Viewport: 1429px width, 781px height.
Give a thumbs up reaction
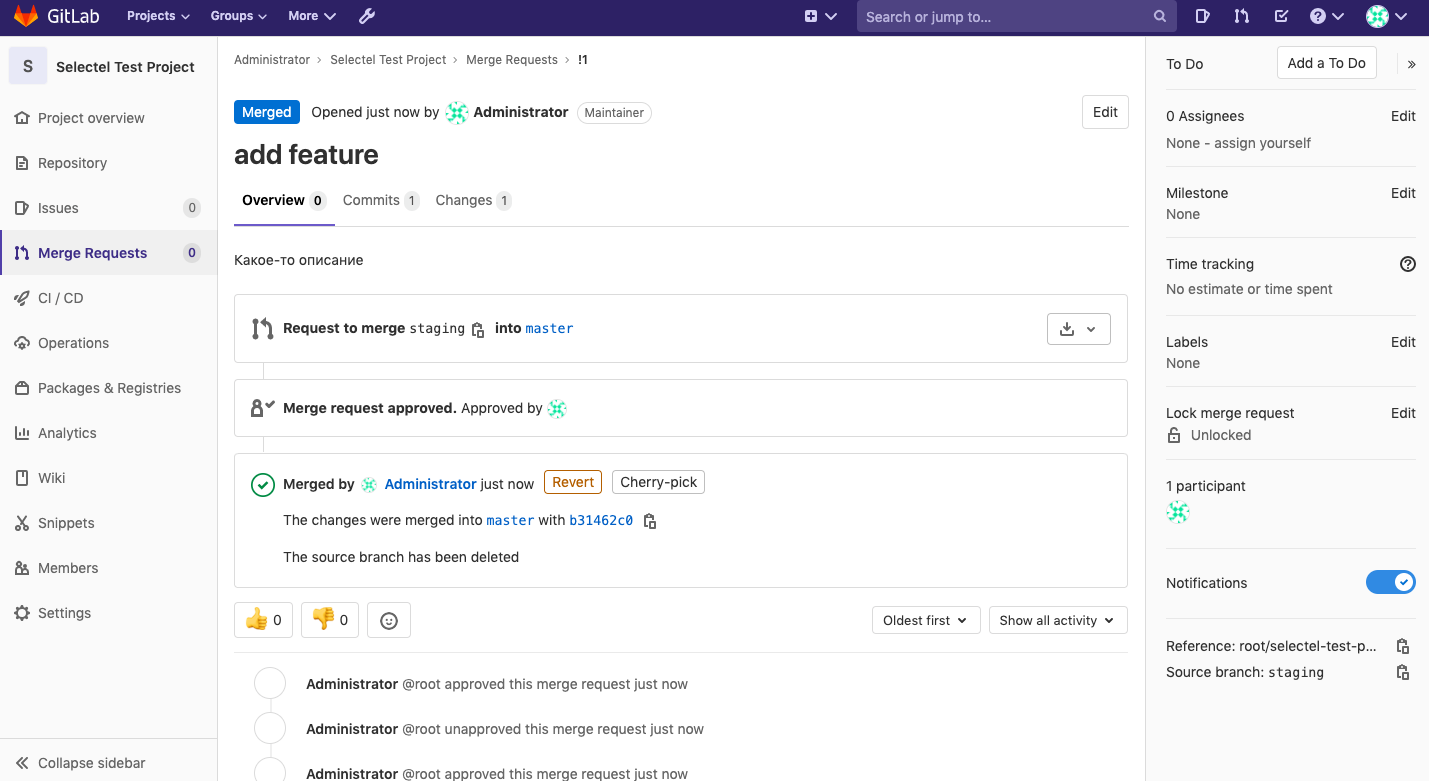tap(263, 620)
